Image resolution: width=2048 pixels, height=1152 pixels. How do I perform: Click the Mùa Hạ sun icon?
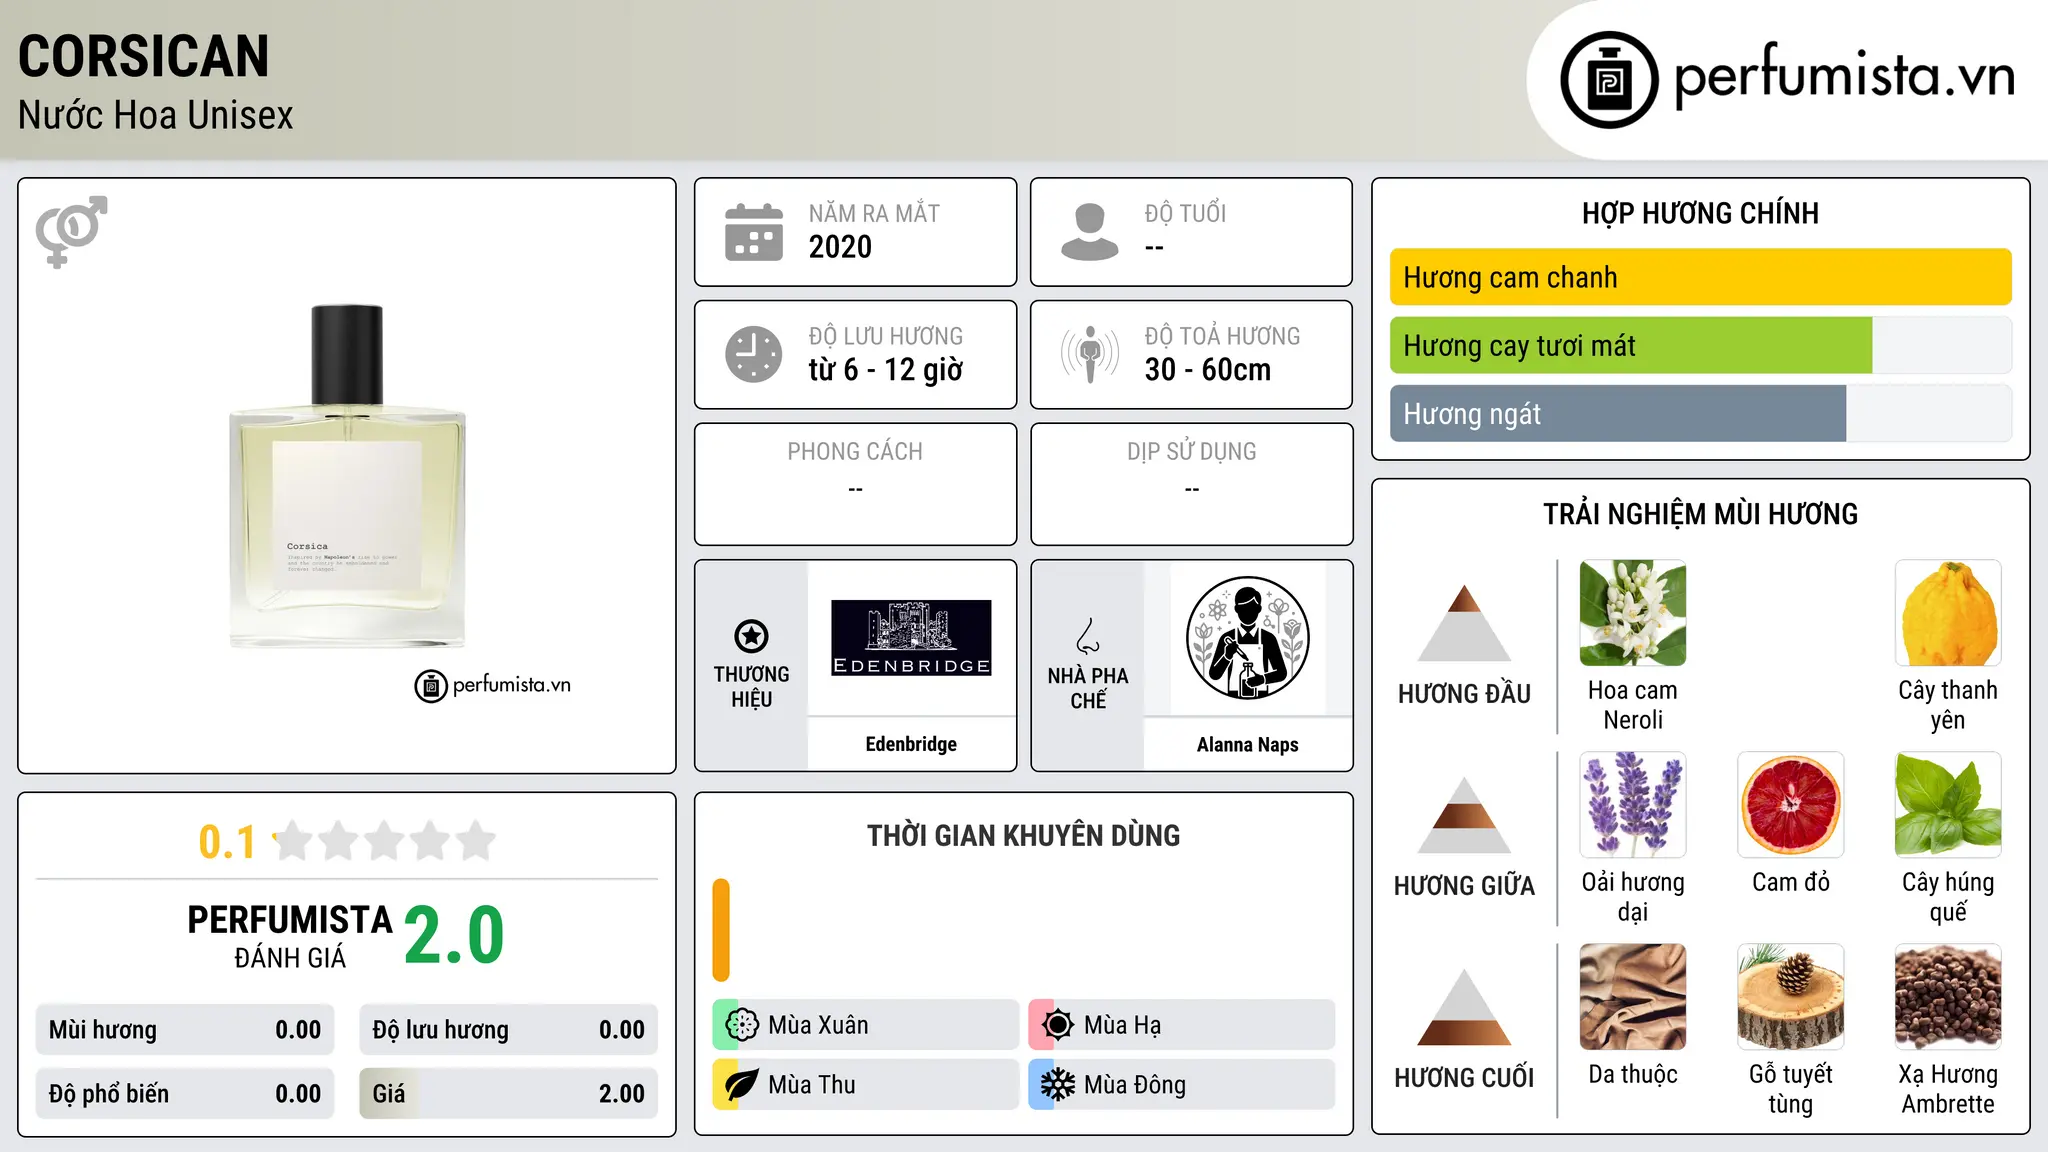click(x=1057, y=1025)
